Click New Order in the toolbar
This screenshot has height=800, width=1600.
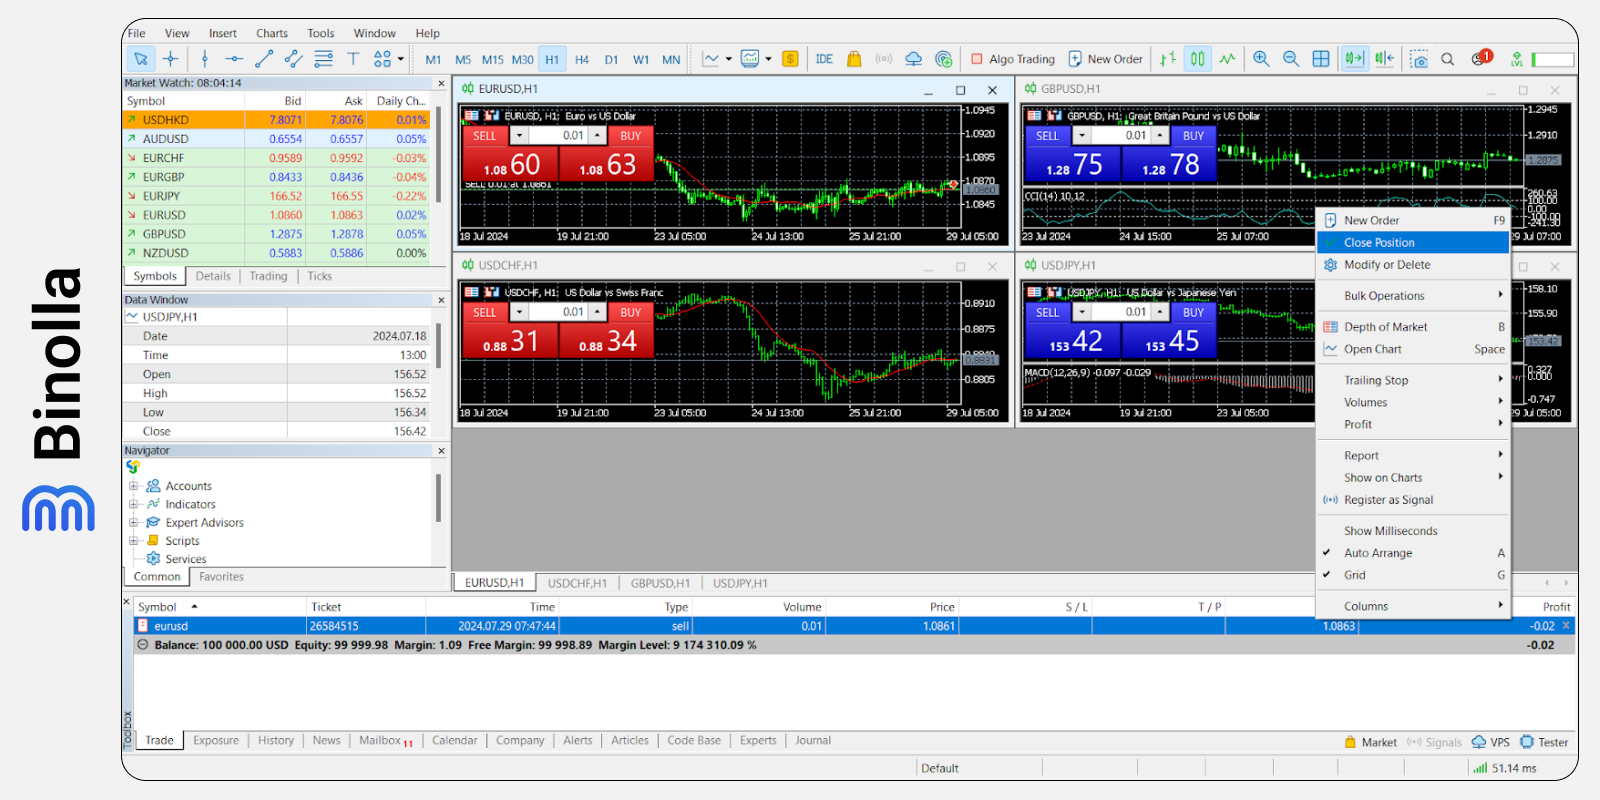point(1105,59)
